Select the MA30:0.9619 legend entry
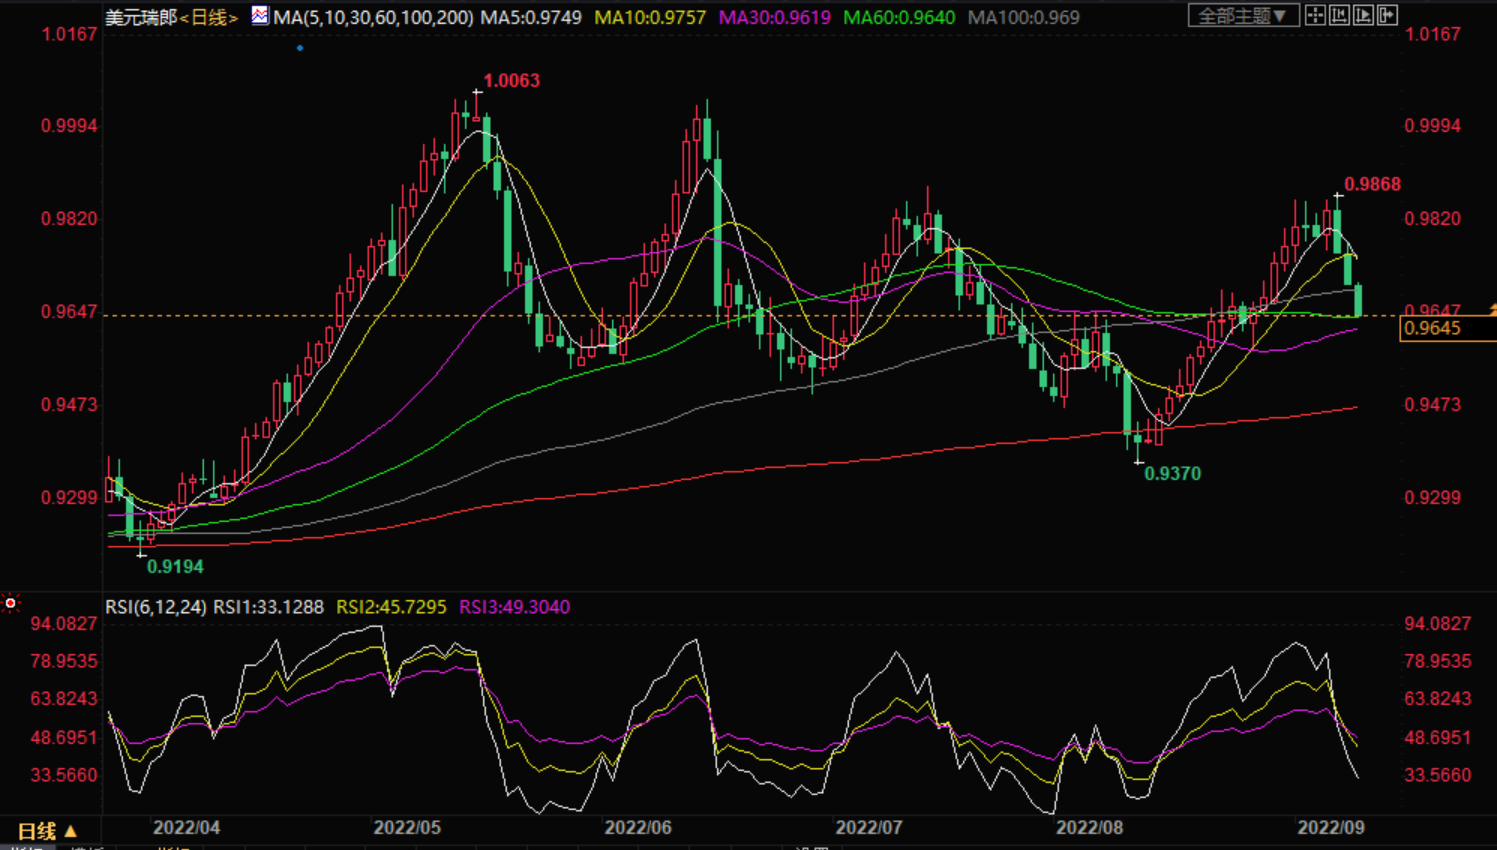This screenshot has width=1497, height=850. [774, 18]
